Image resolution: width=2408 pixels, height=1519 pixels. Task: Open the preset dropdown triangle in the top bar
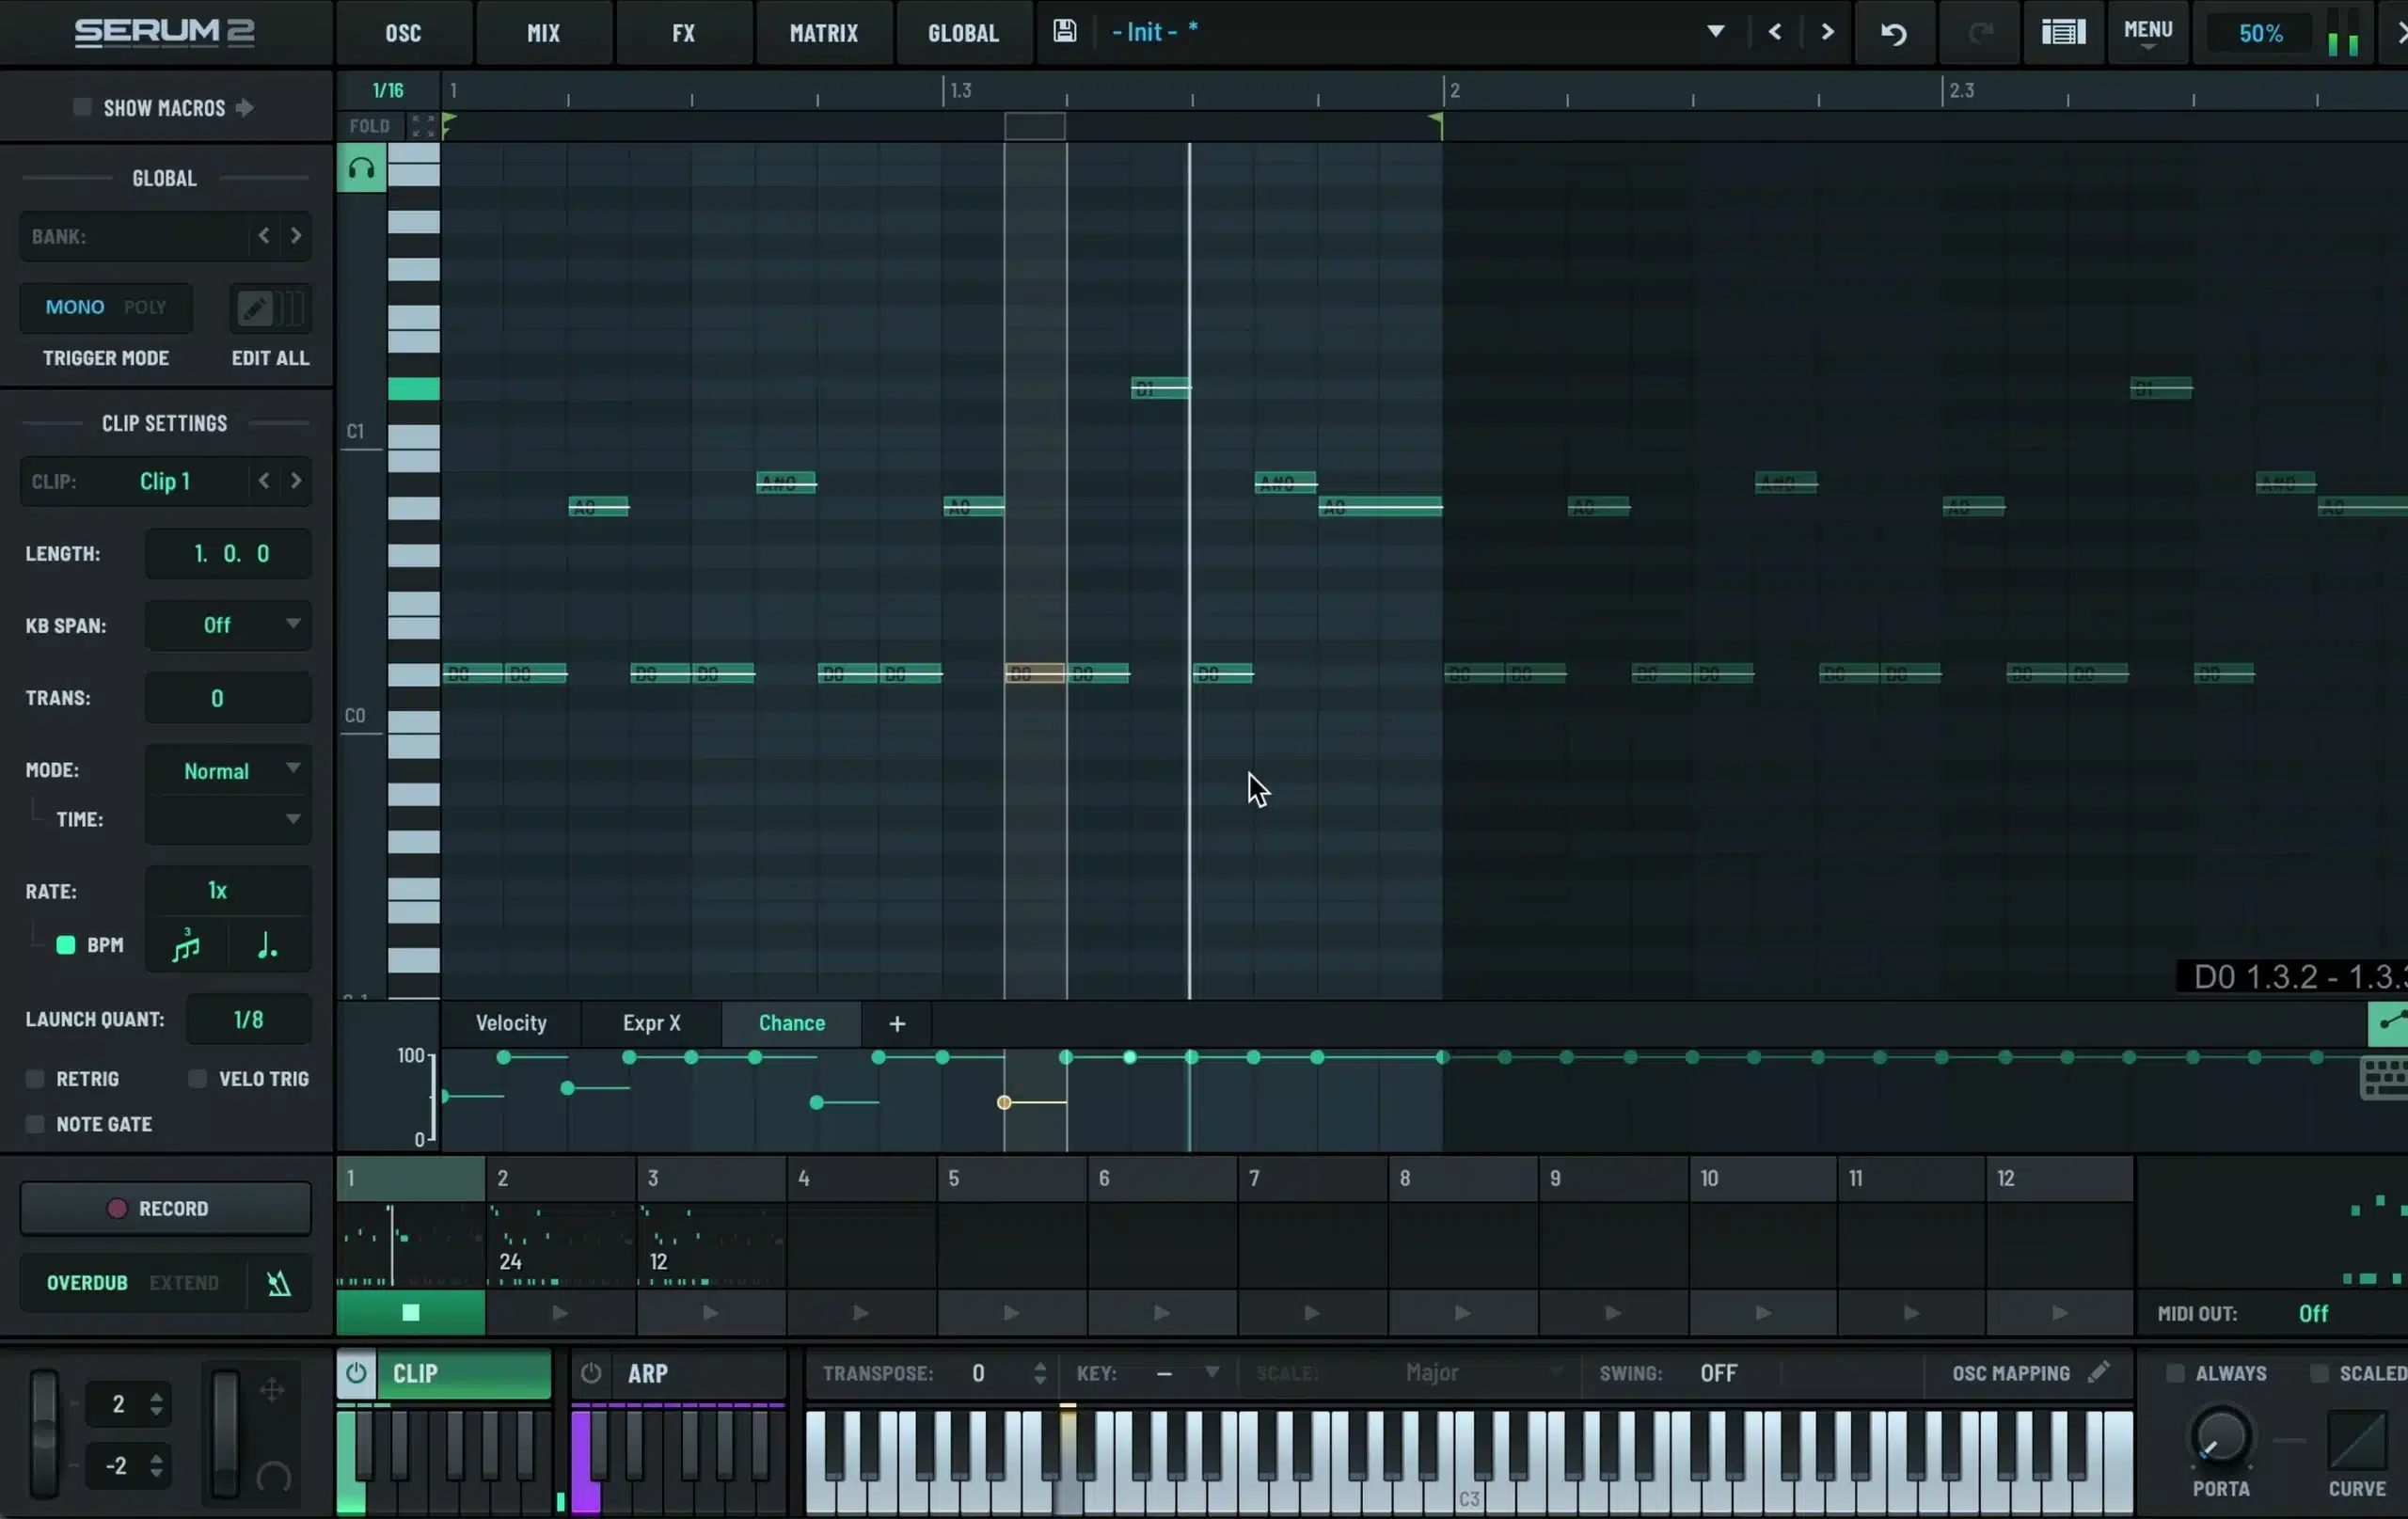(x=1715, y=32)
